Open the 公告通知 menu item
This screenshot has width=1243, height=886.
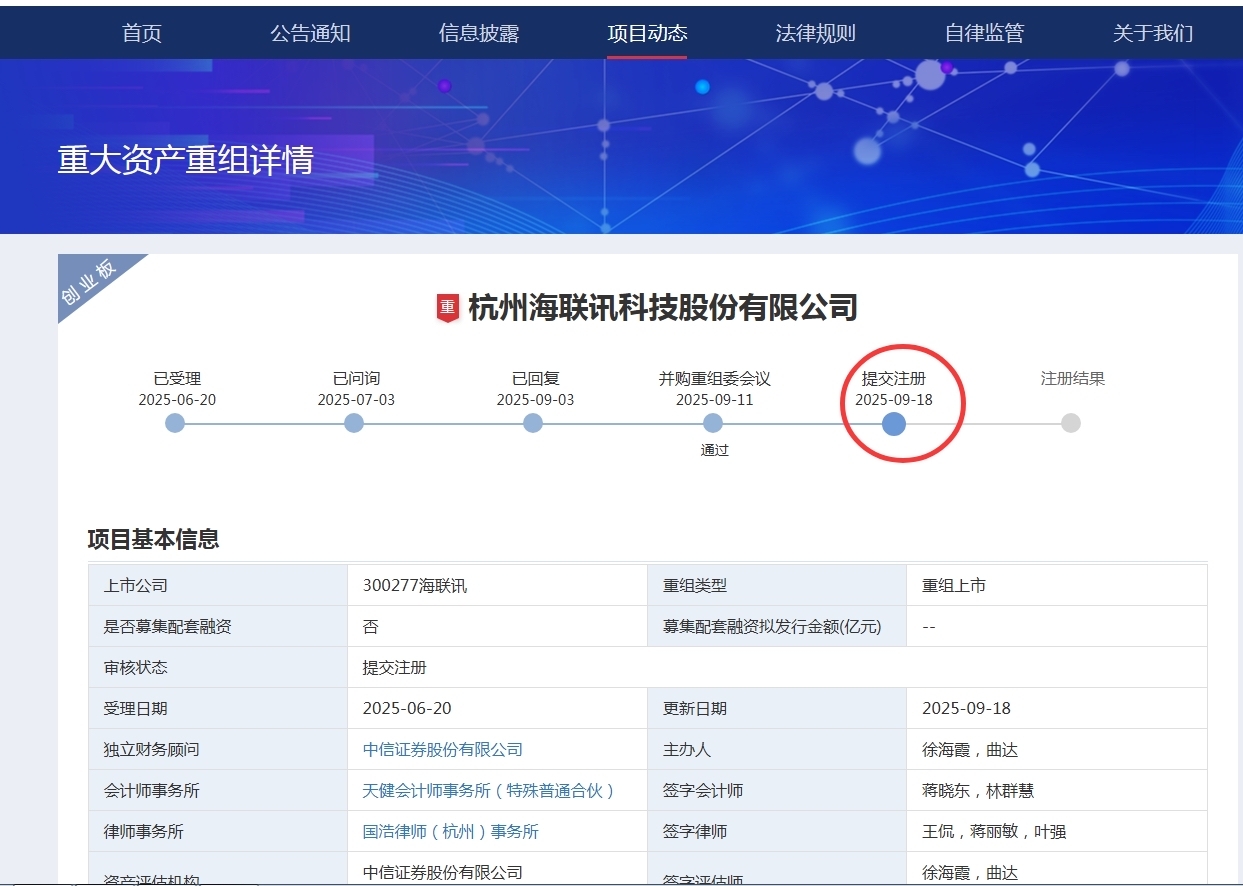click(310, 33)
